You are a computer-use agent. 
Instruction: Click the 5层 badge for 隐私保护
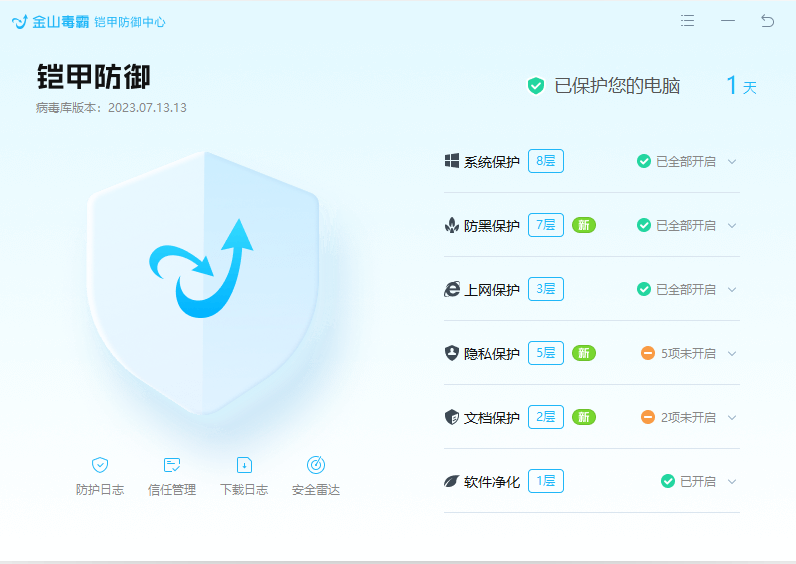click(546, 353)
